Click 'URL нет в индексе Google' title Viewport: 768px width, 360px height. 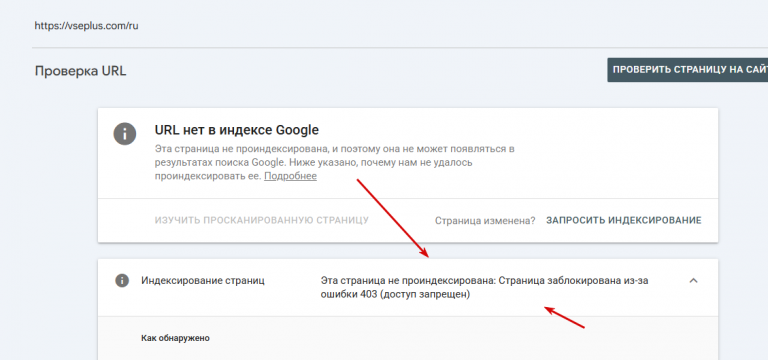click(237, 130)
